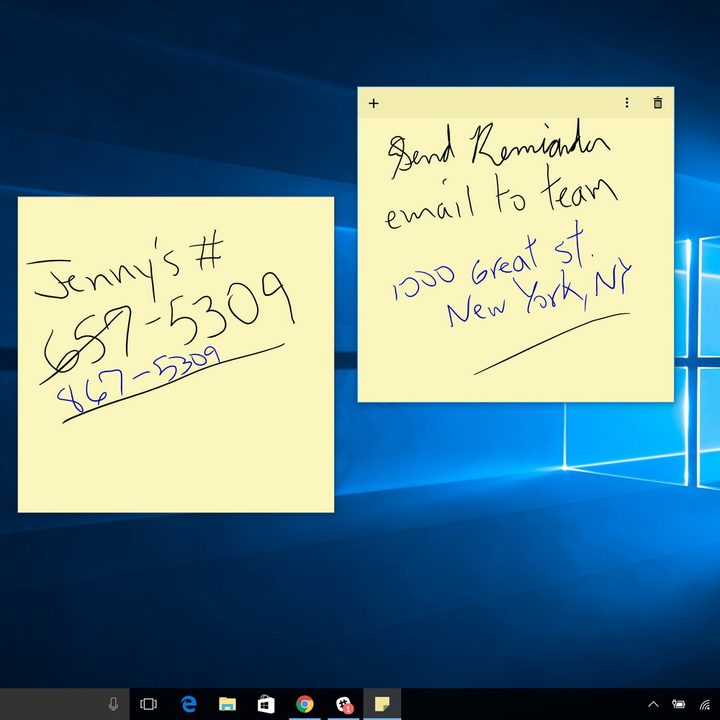Image resolution: width=720 pixels, height=720 pixels.
Task: Open the Windows Store from the taskbar
Action: click(x=266, y=704)
